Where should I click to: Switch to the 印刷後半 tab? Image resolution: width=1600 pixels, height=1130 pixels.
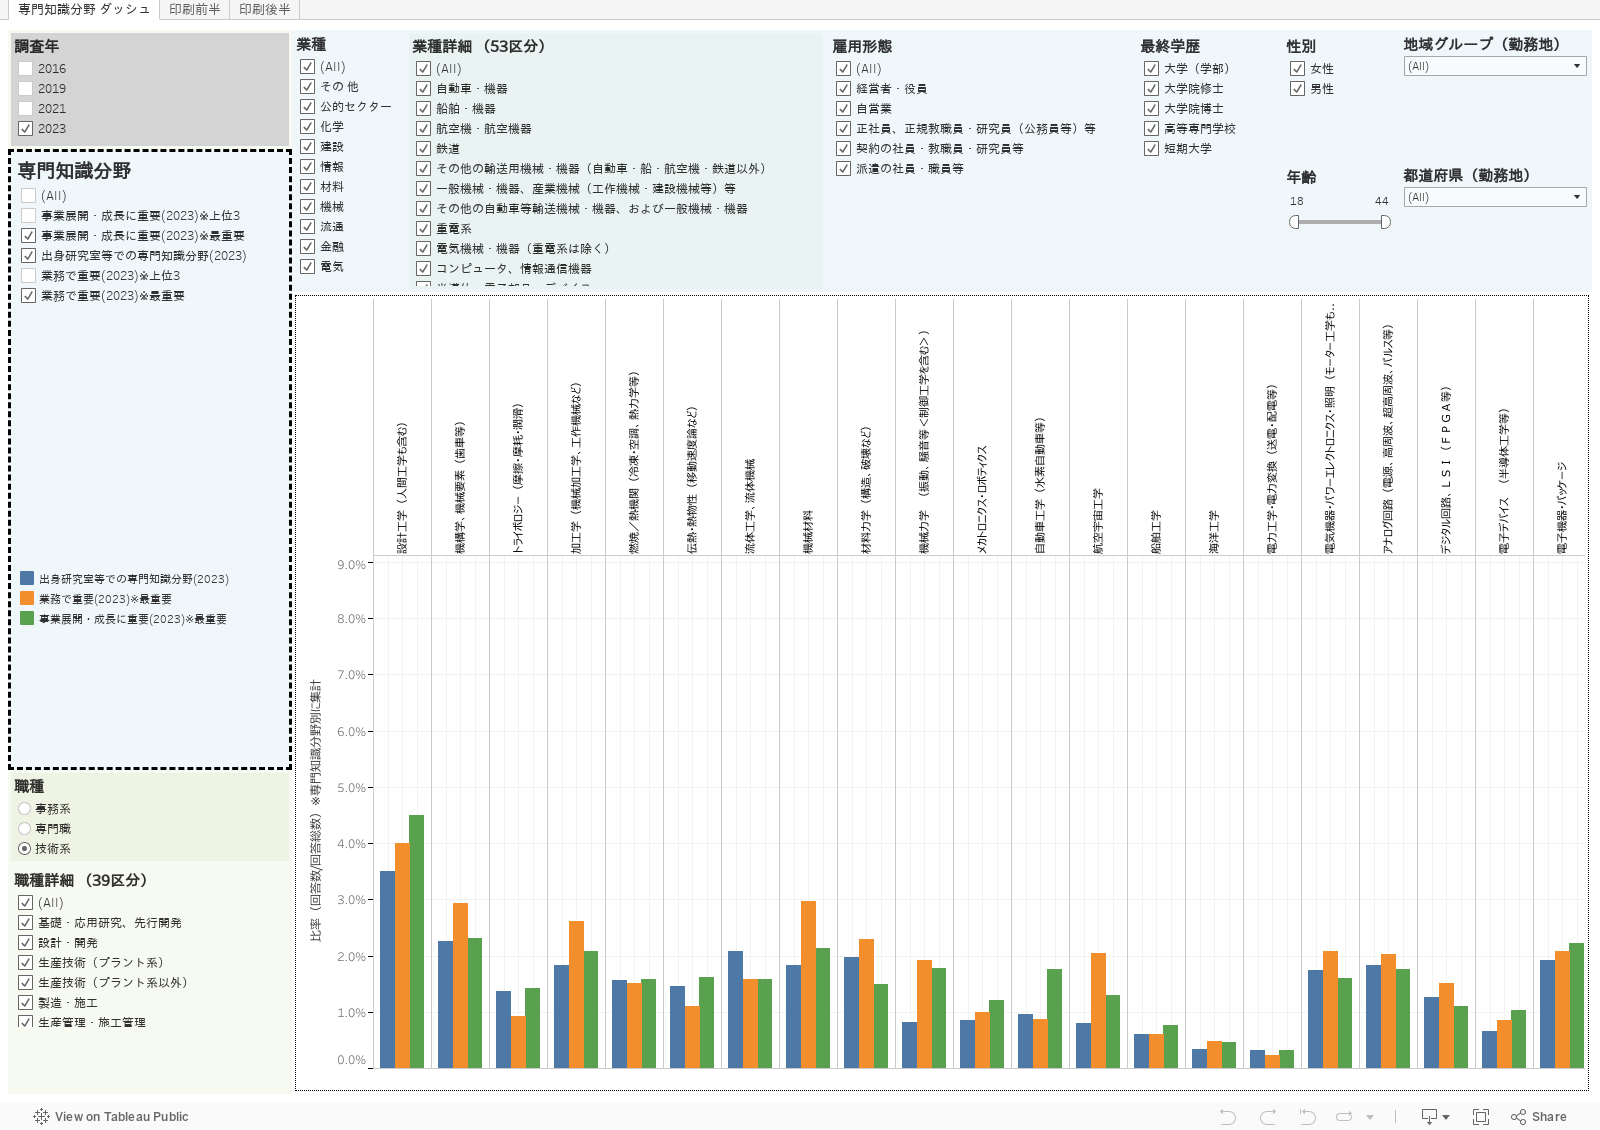[264, 9]
